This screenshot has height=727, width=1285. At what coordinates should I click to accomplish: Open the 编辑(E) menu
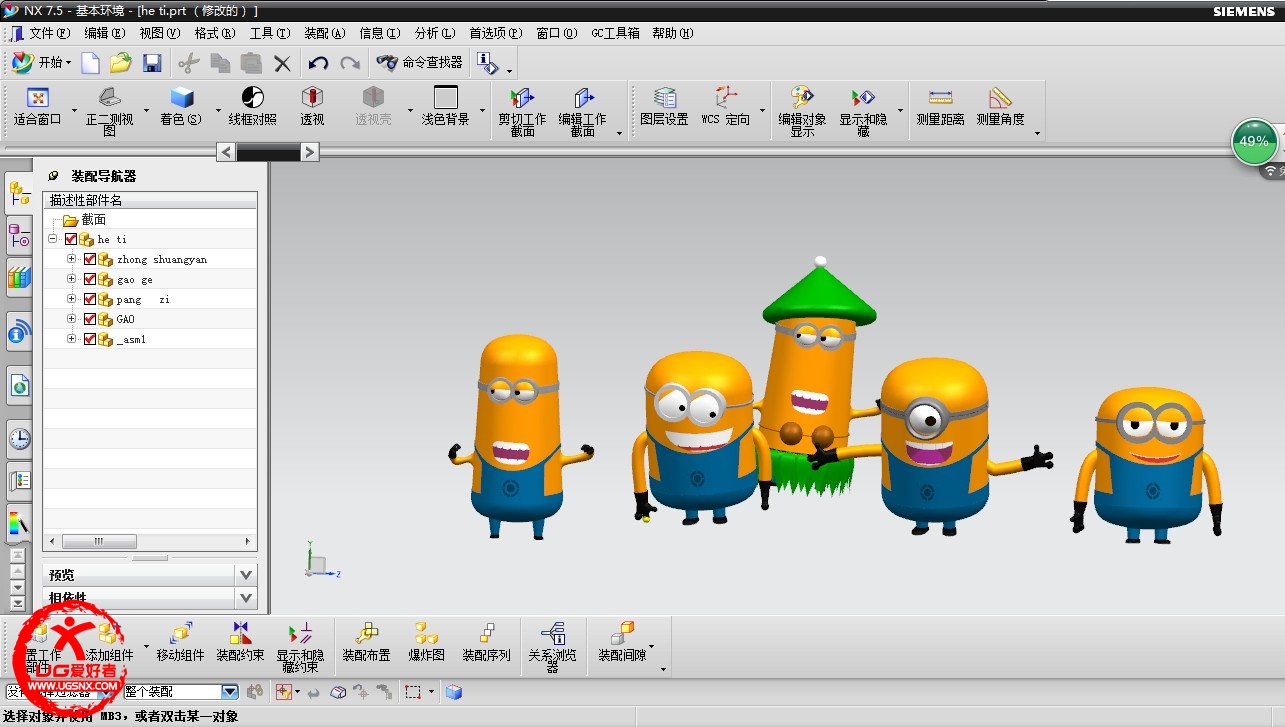105,33
